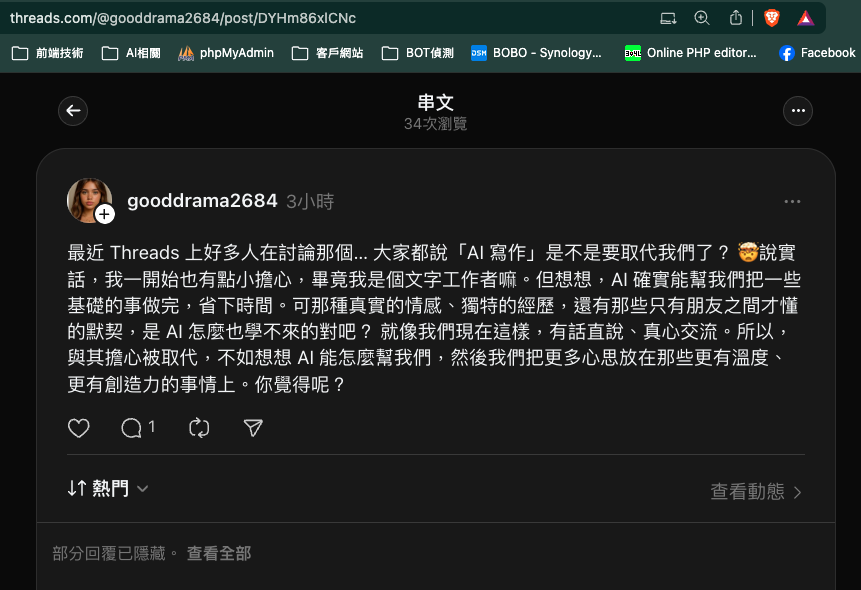This screenshot has height=590, width=861.
Task: Click 查看全部 to show hidden replies
Action: (219, 553)
